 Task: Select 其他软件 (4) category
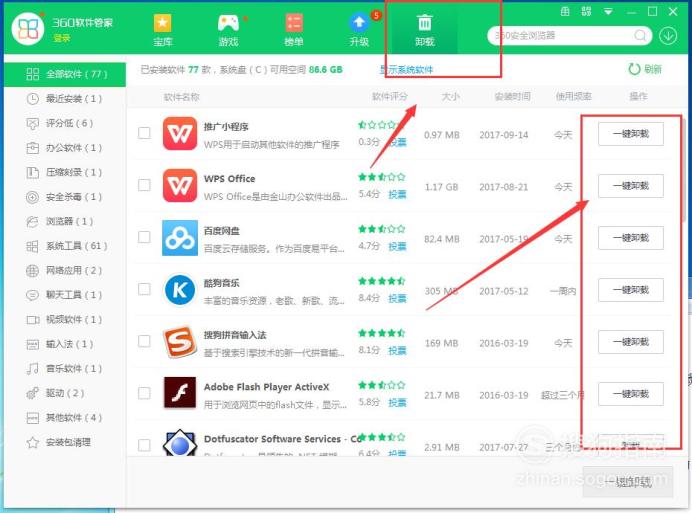point(65,417)
